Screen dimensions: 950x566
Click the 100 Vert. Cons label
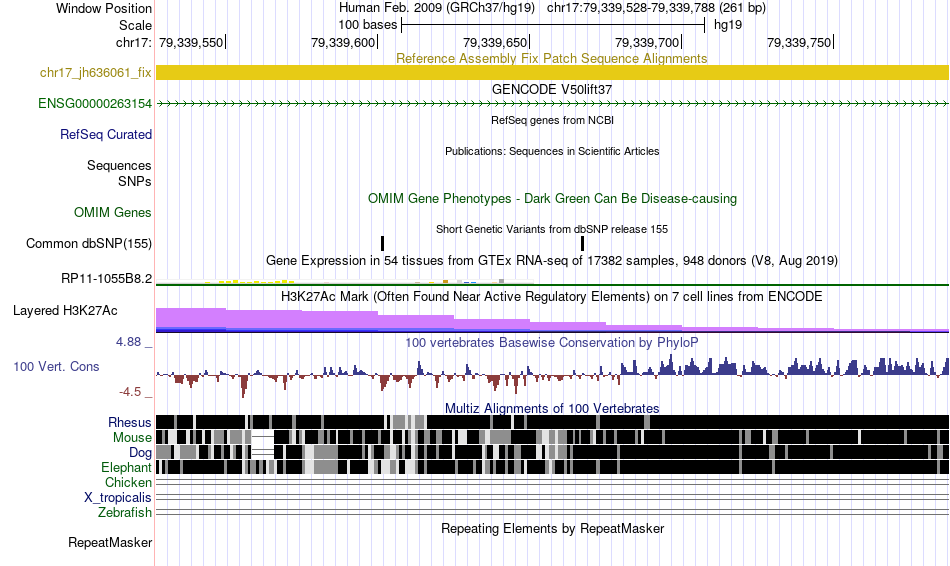pyautogui.click(x=56, y=367)
